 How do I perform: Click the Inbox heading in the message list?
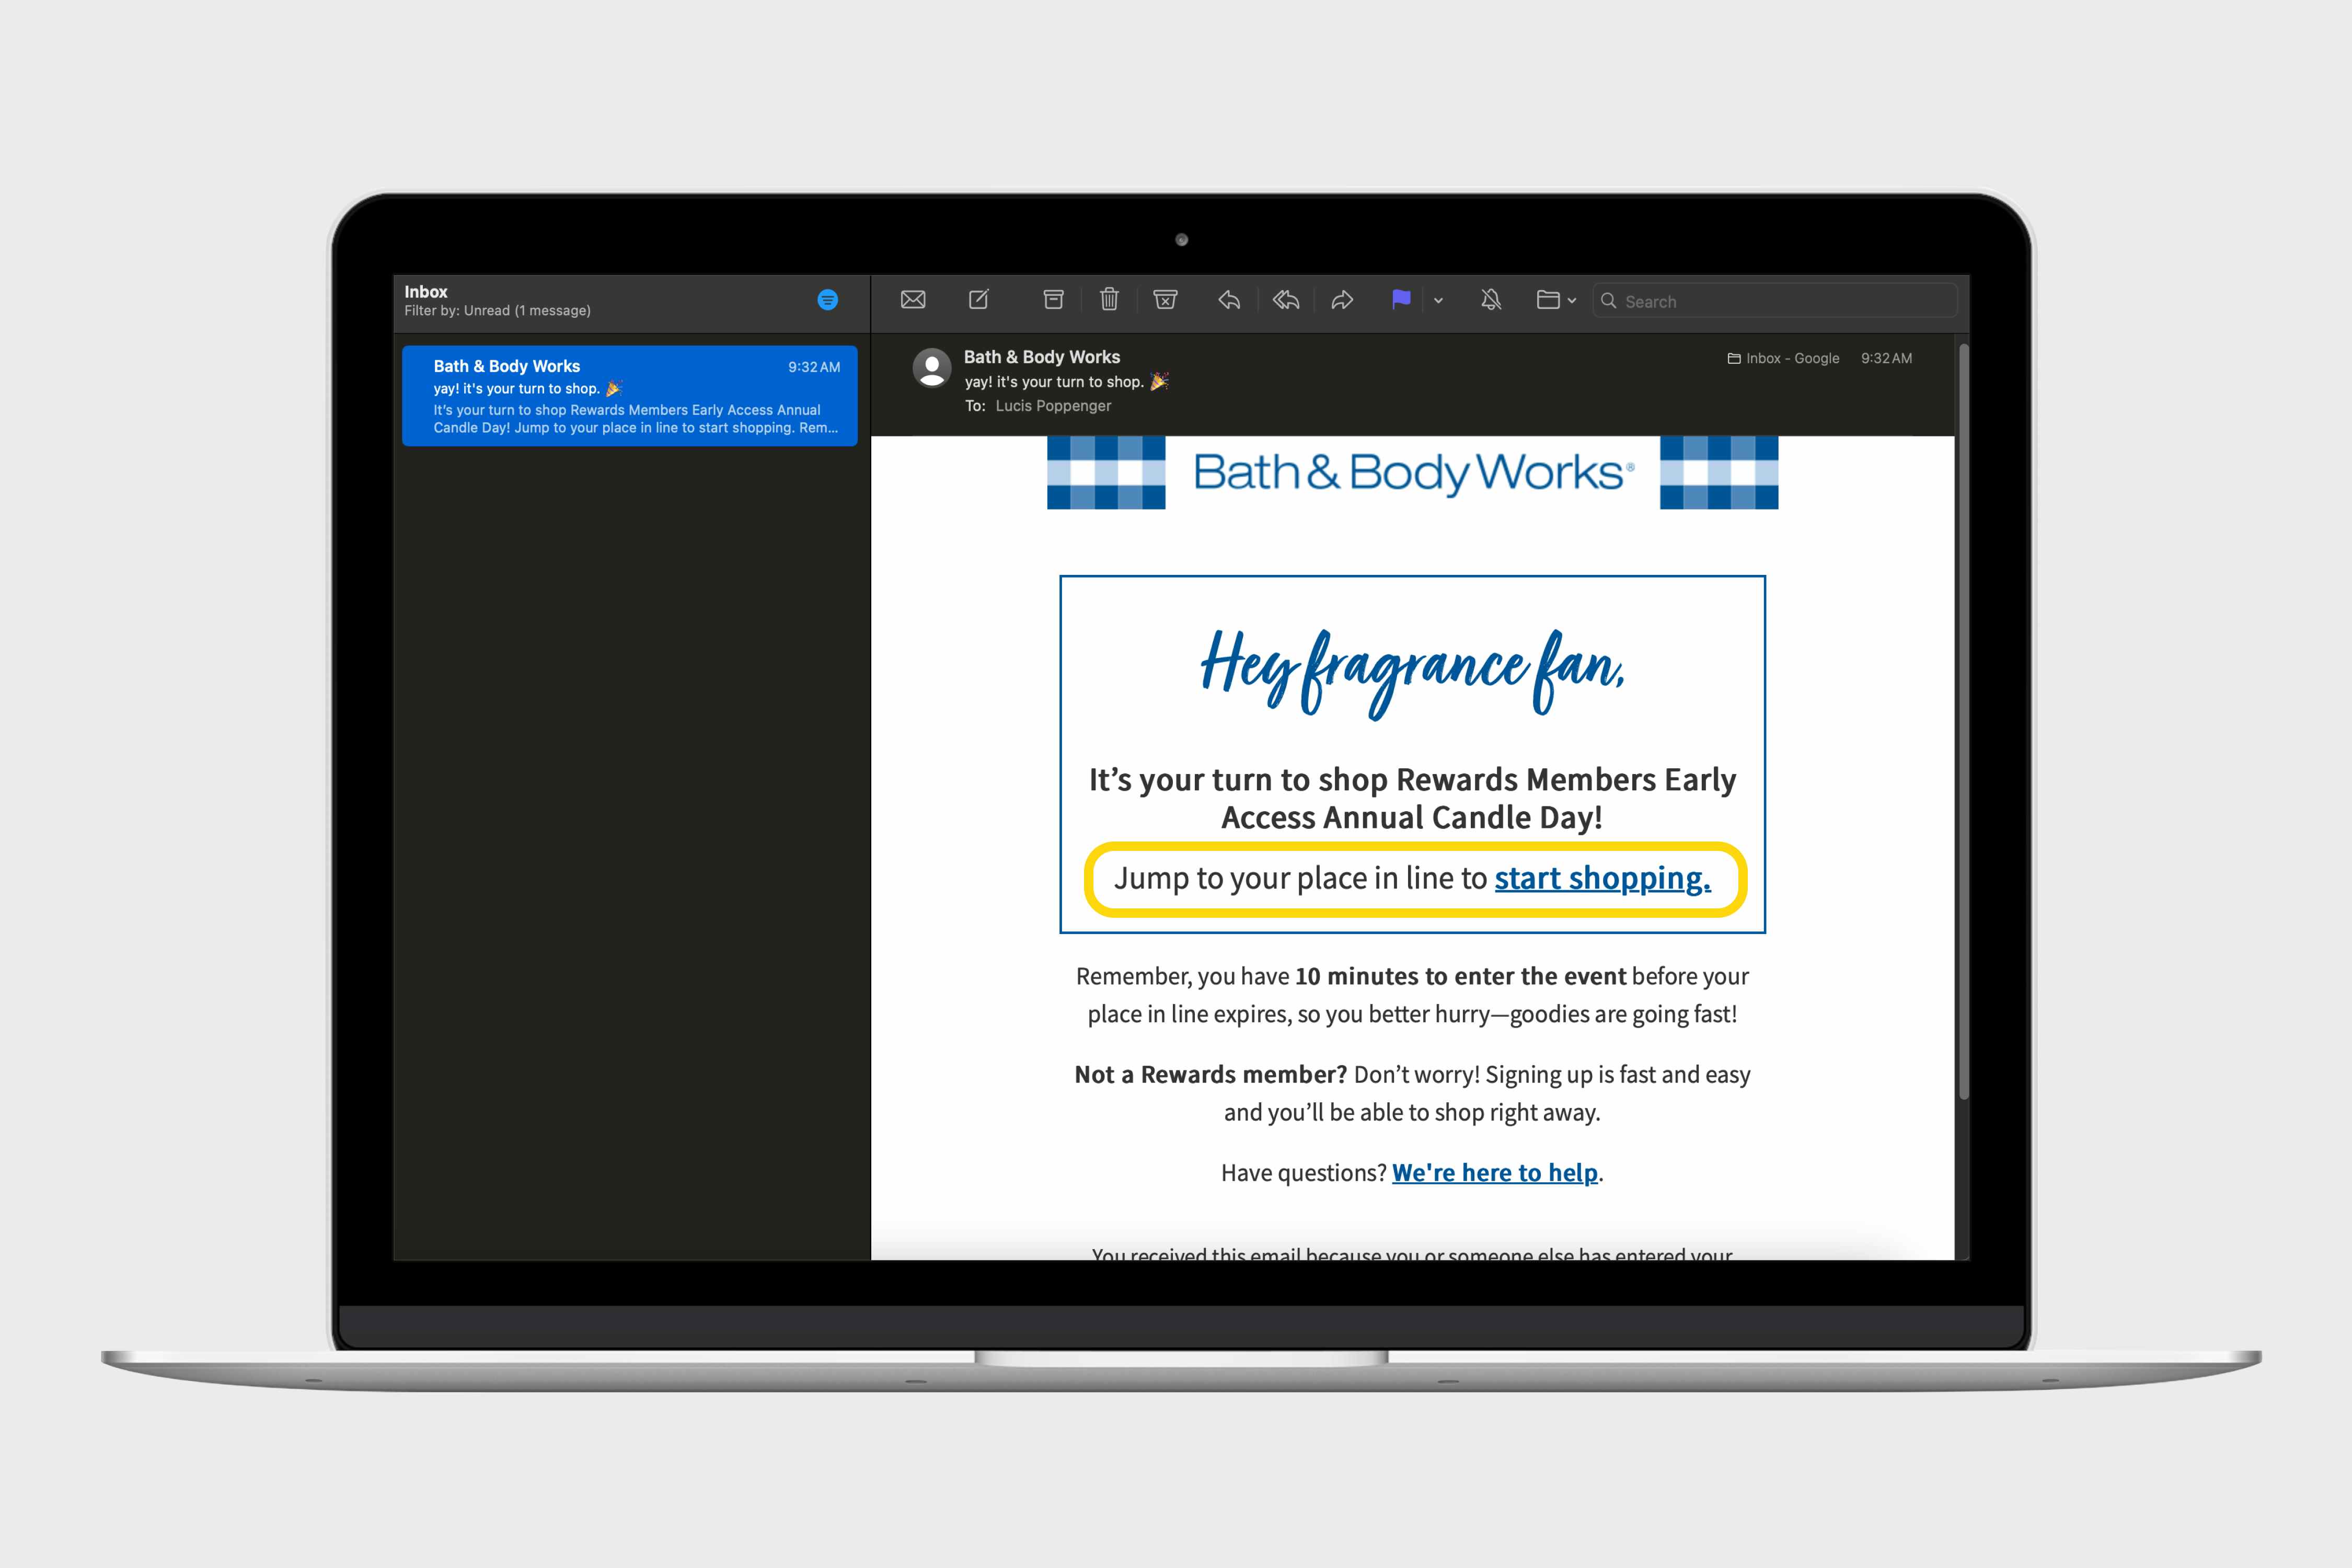[426, 292]
